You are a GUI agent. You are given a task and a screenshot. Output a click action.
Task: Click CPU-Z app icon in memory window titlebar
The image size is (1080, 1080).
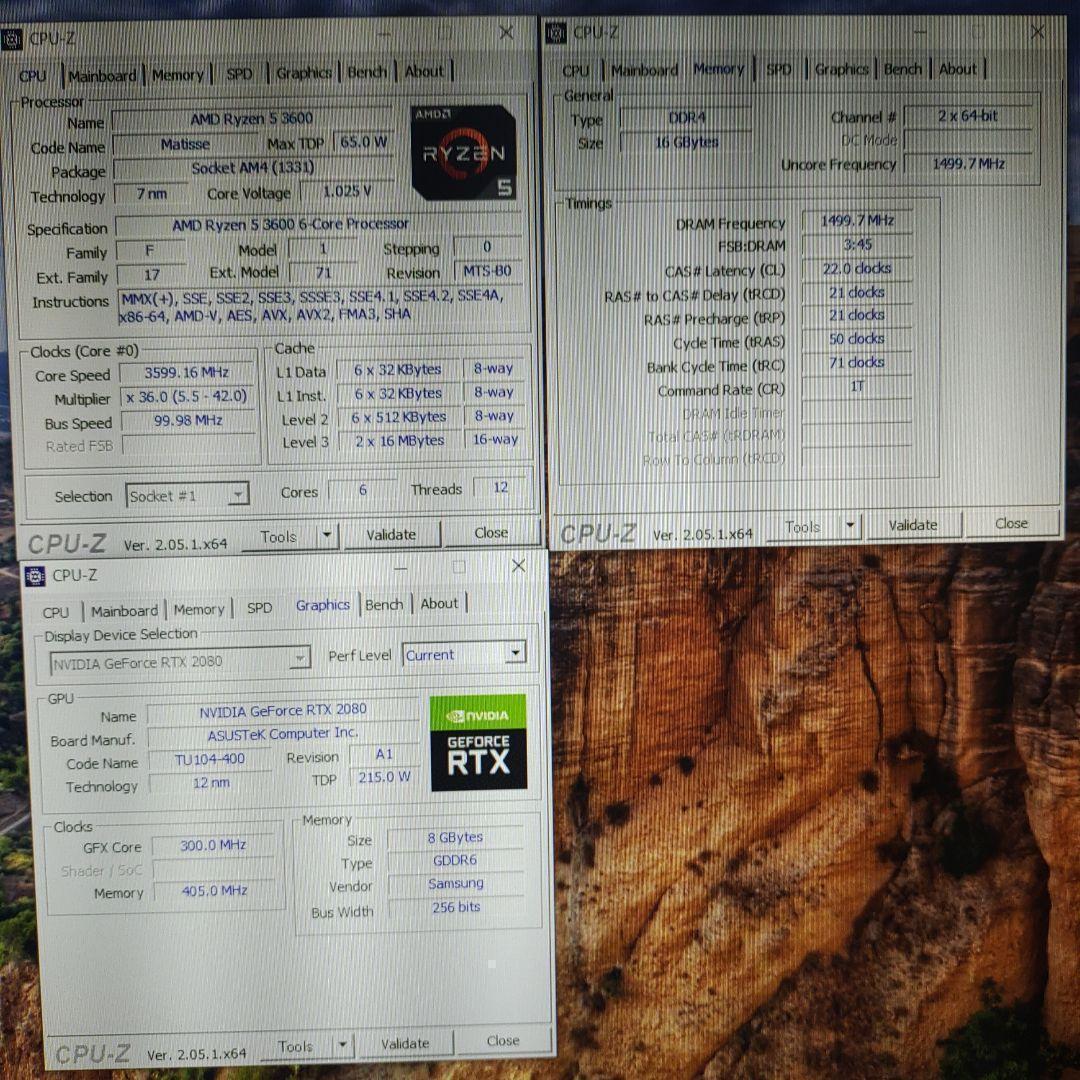556,34
